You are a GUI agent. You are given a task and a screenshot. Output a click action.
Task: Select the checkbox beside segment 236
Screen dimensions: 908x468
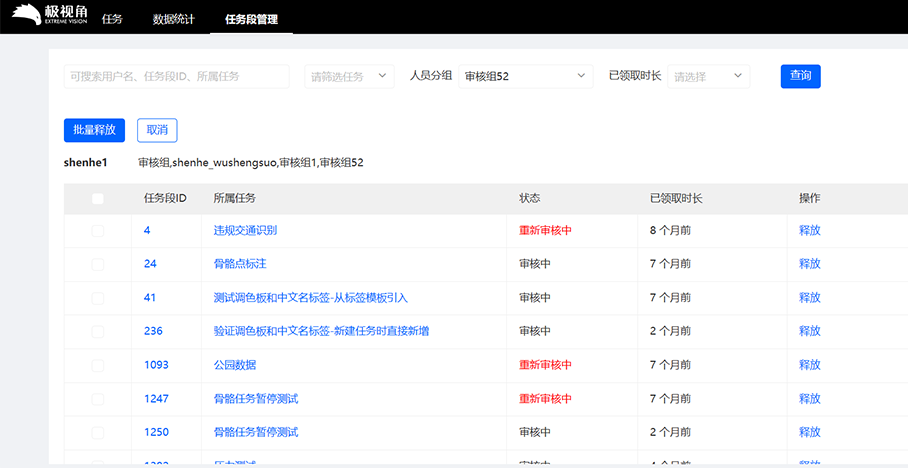tap(98, 331)
